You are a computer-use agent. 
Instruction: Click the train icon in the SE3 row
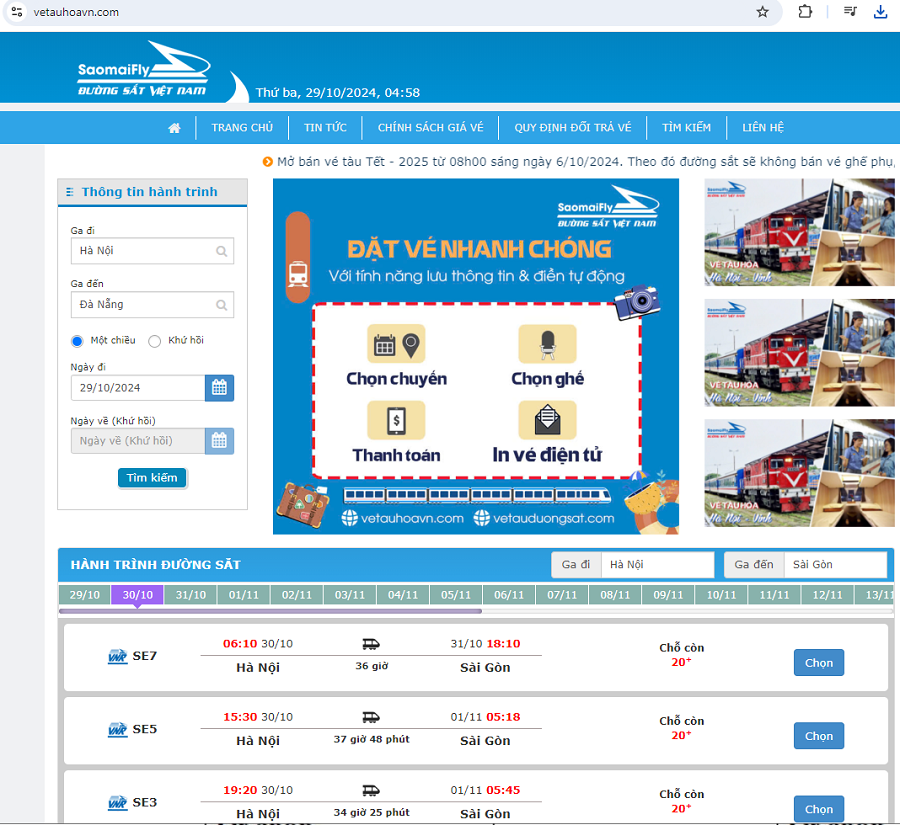point(371,791)
